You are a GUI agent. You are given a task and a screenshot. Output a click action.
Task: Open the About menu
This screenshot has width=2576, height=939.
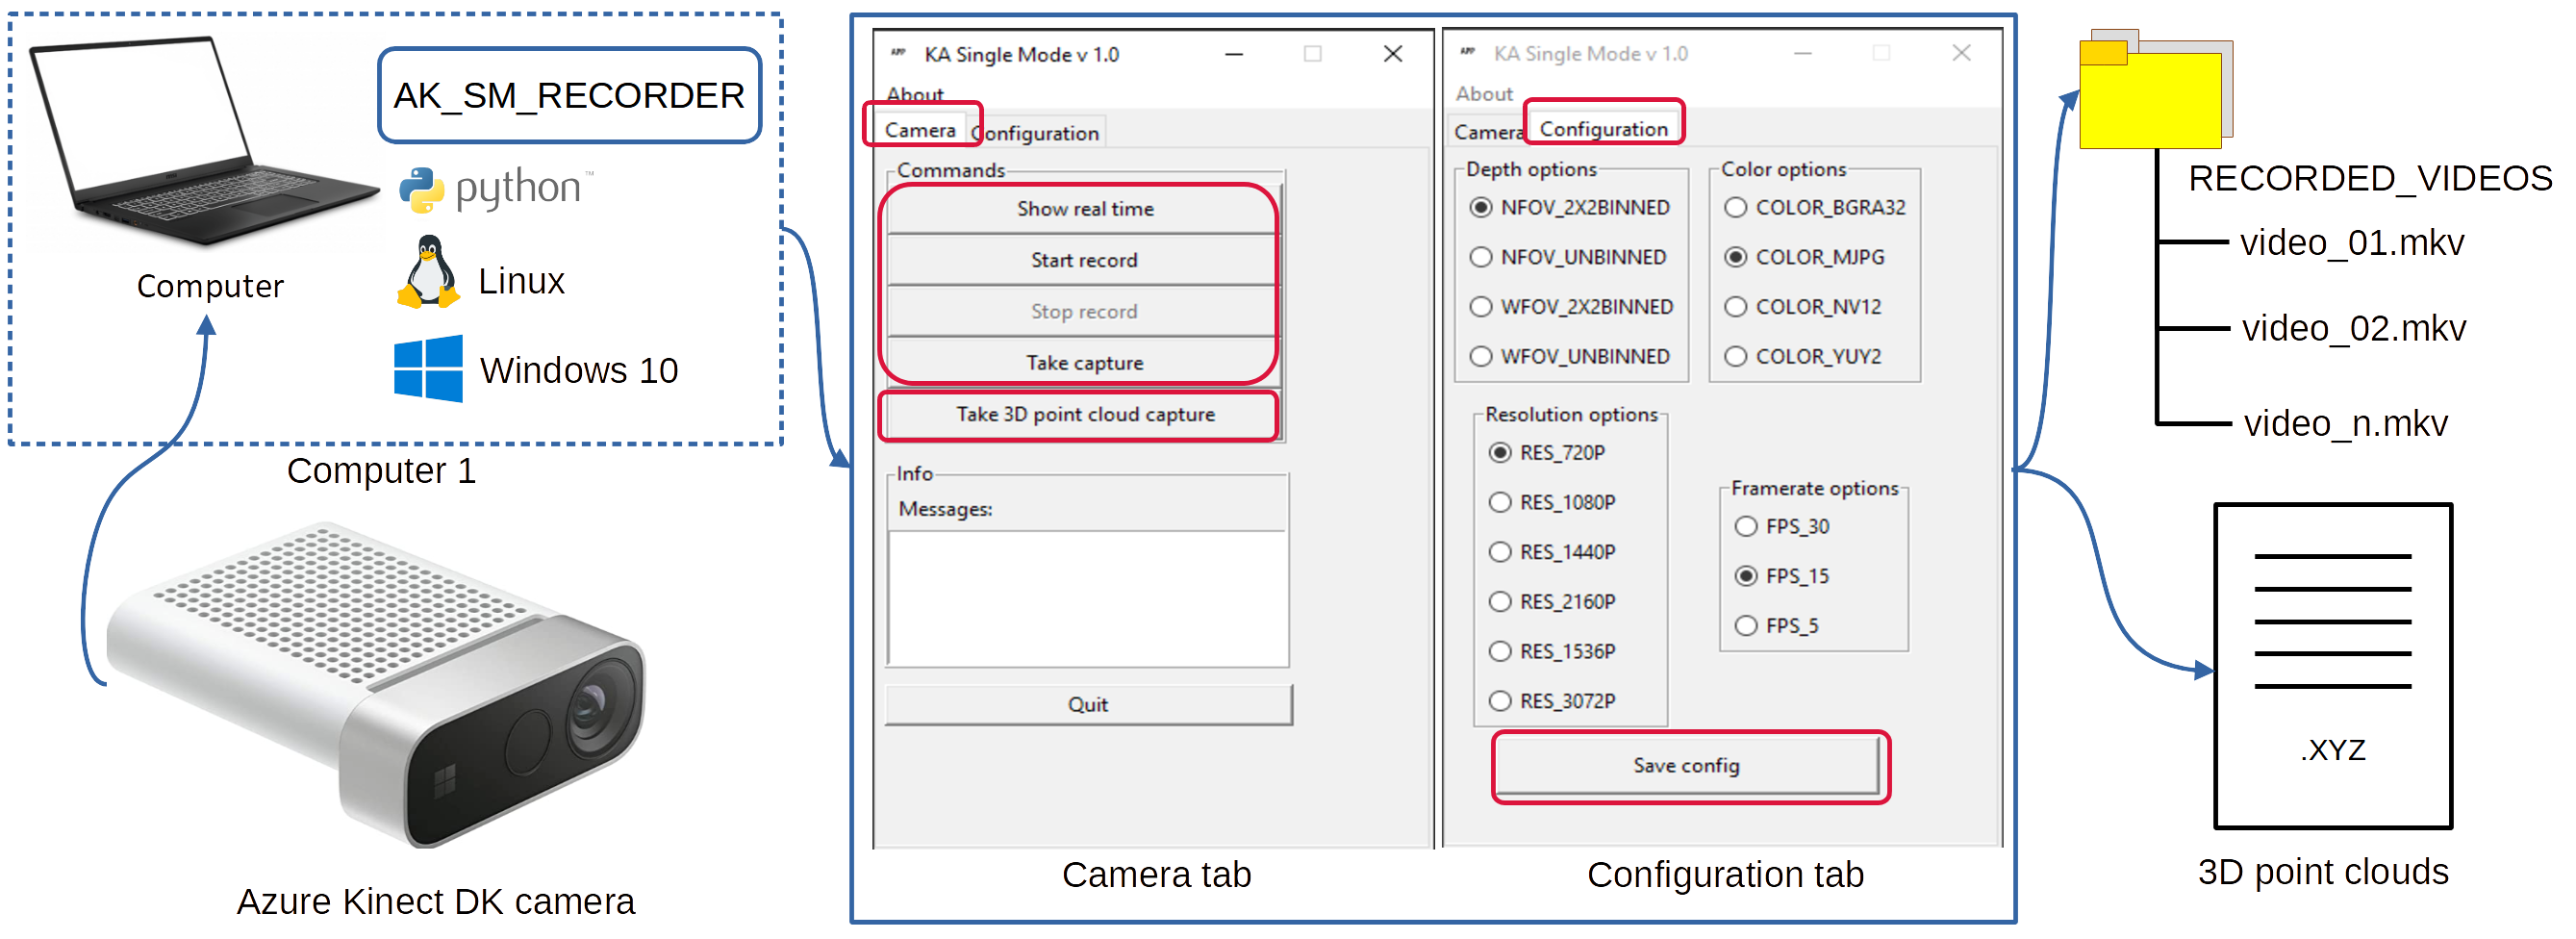915,95
